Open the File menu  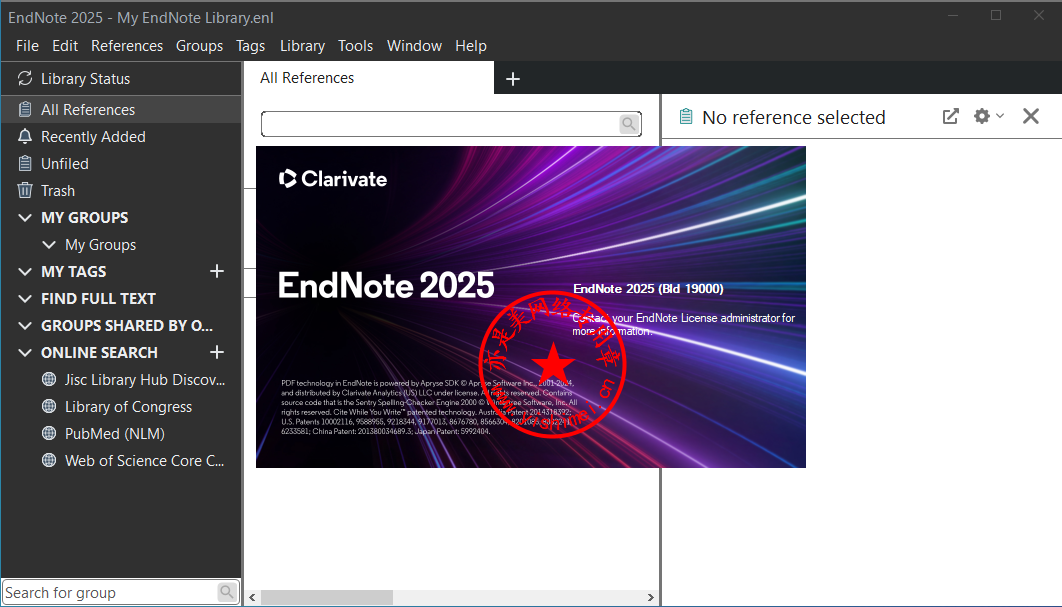click(x=27, y=45)
